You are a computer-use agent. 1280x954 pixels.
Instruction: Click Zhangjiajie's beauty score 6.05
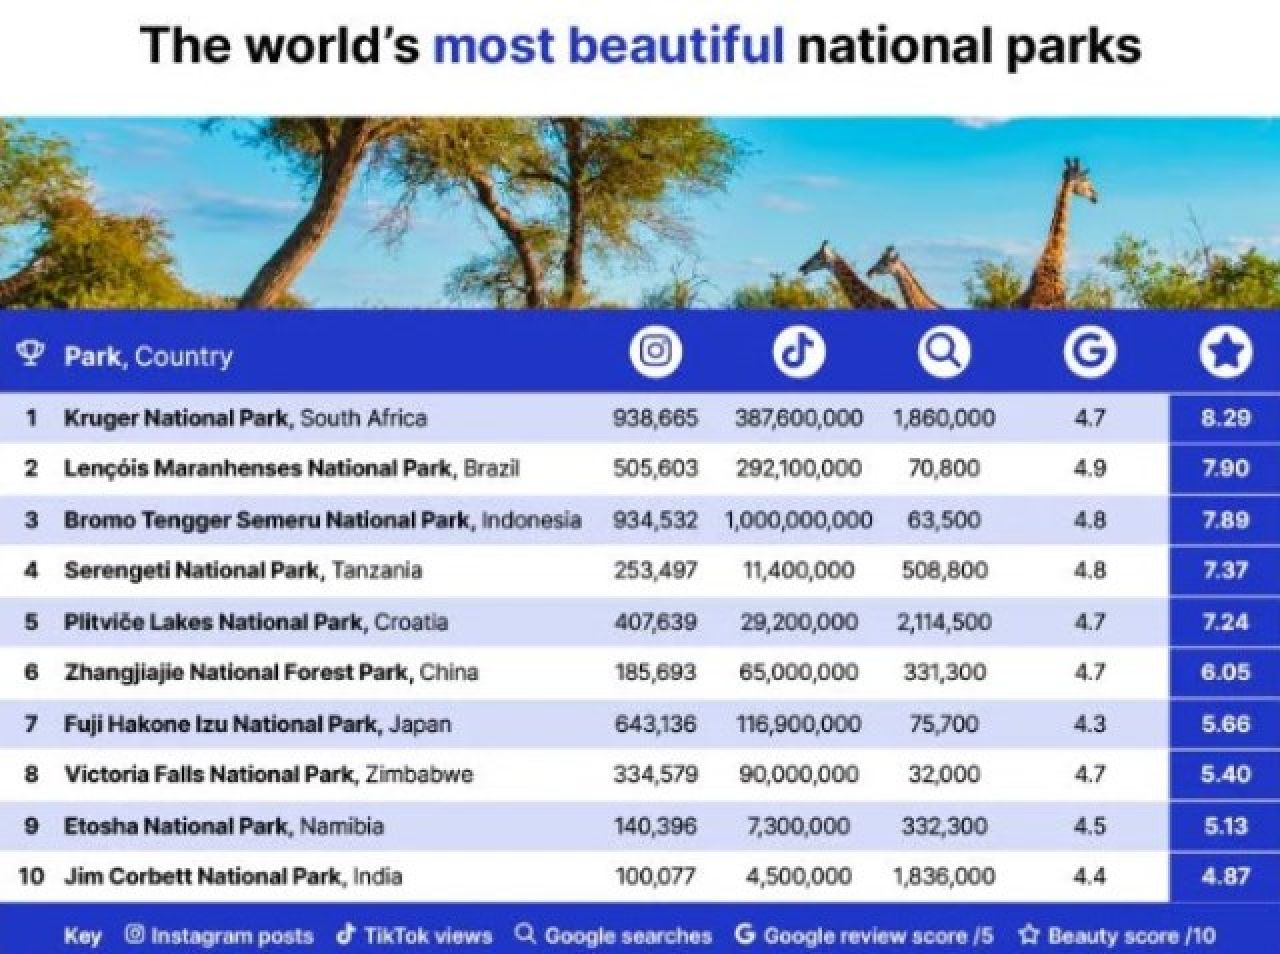(1225, 672)
